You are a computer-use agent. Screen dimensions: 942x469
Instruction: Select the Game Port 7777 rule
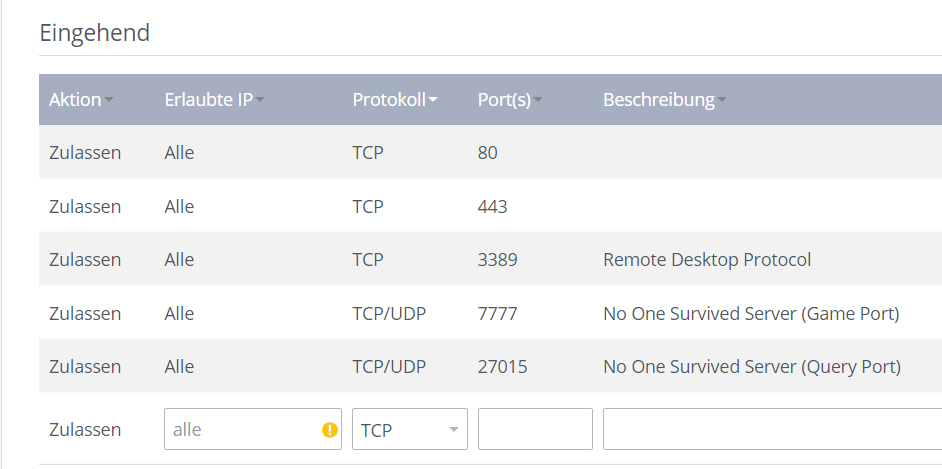coord(490,313)
